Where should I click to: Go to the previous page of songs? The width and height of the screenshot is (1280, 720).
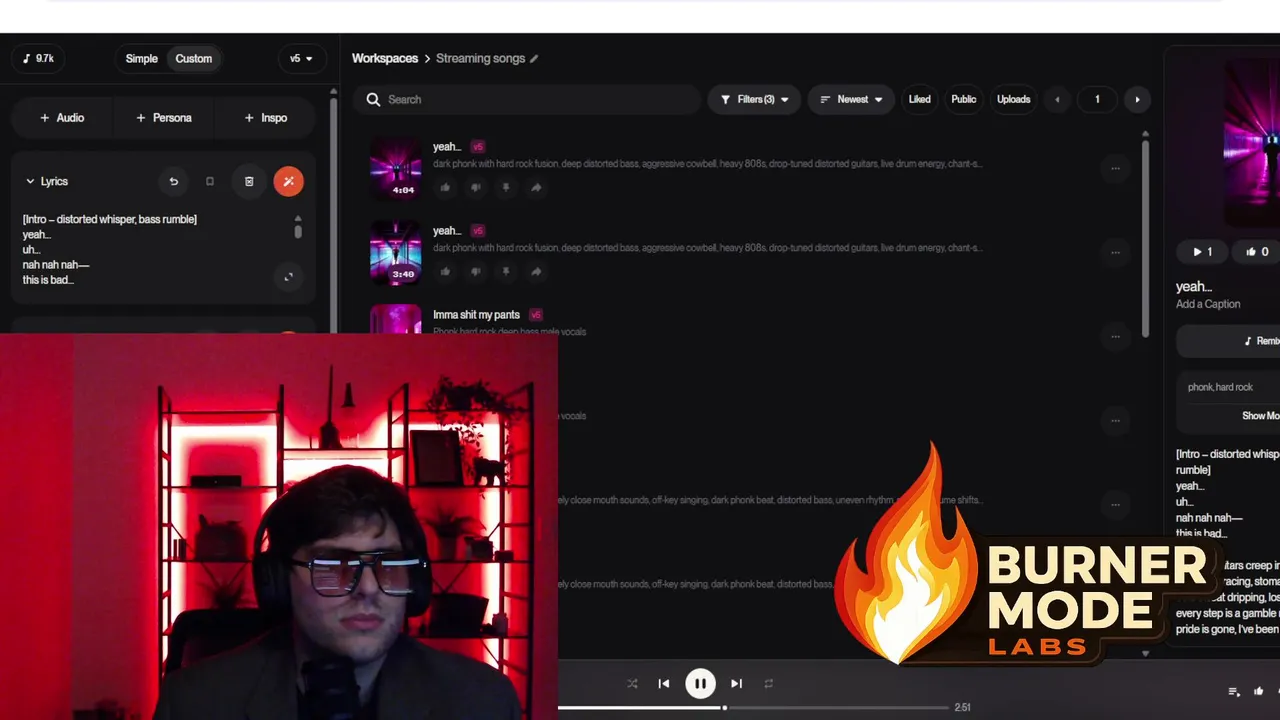(x=1057, y=99)
